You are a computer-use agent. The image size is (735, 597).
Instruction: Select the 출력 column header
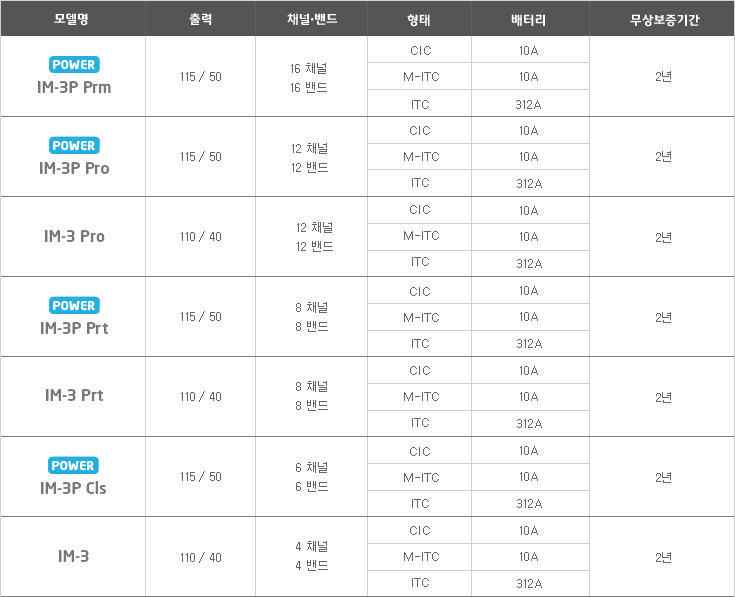(x=200, y=19)
